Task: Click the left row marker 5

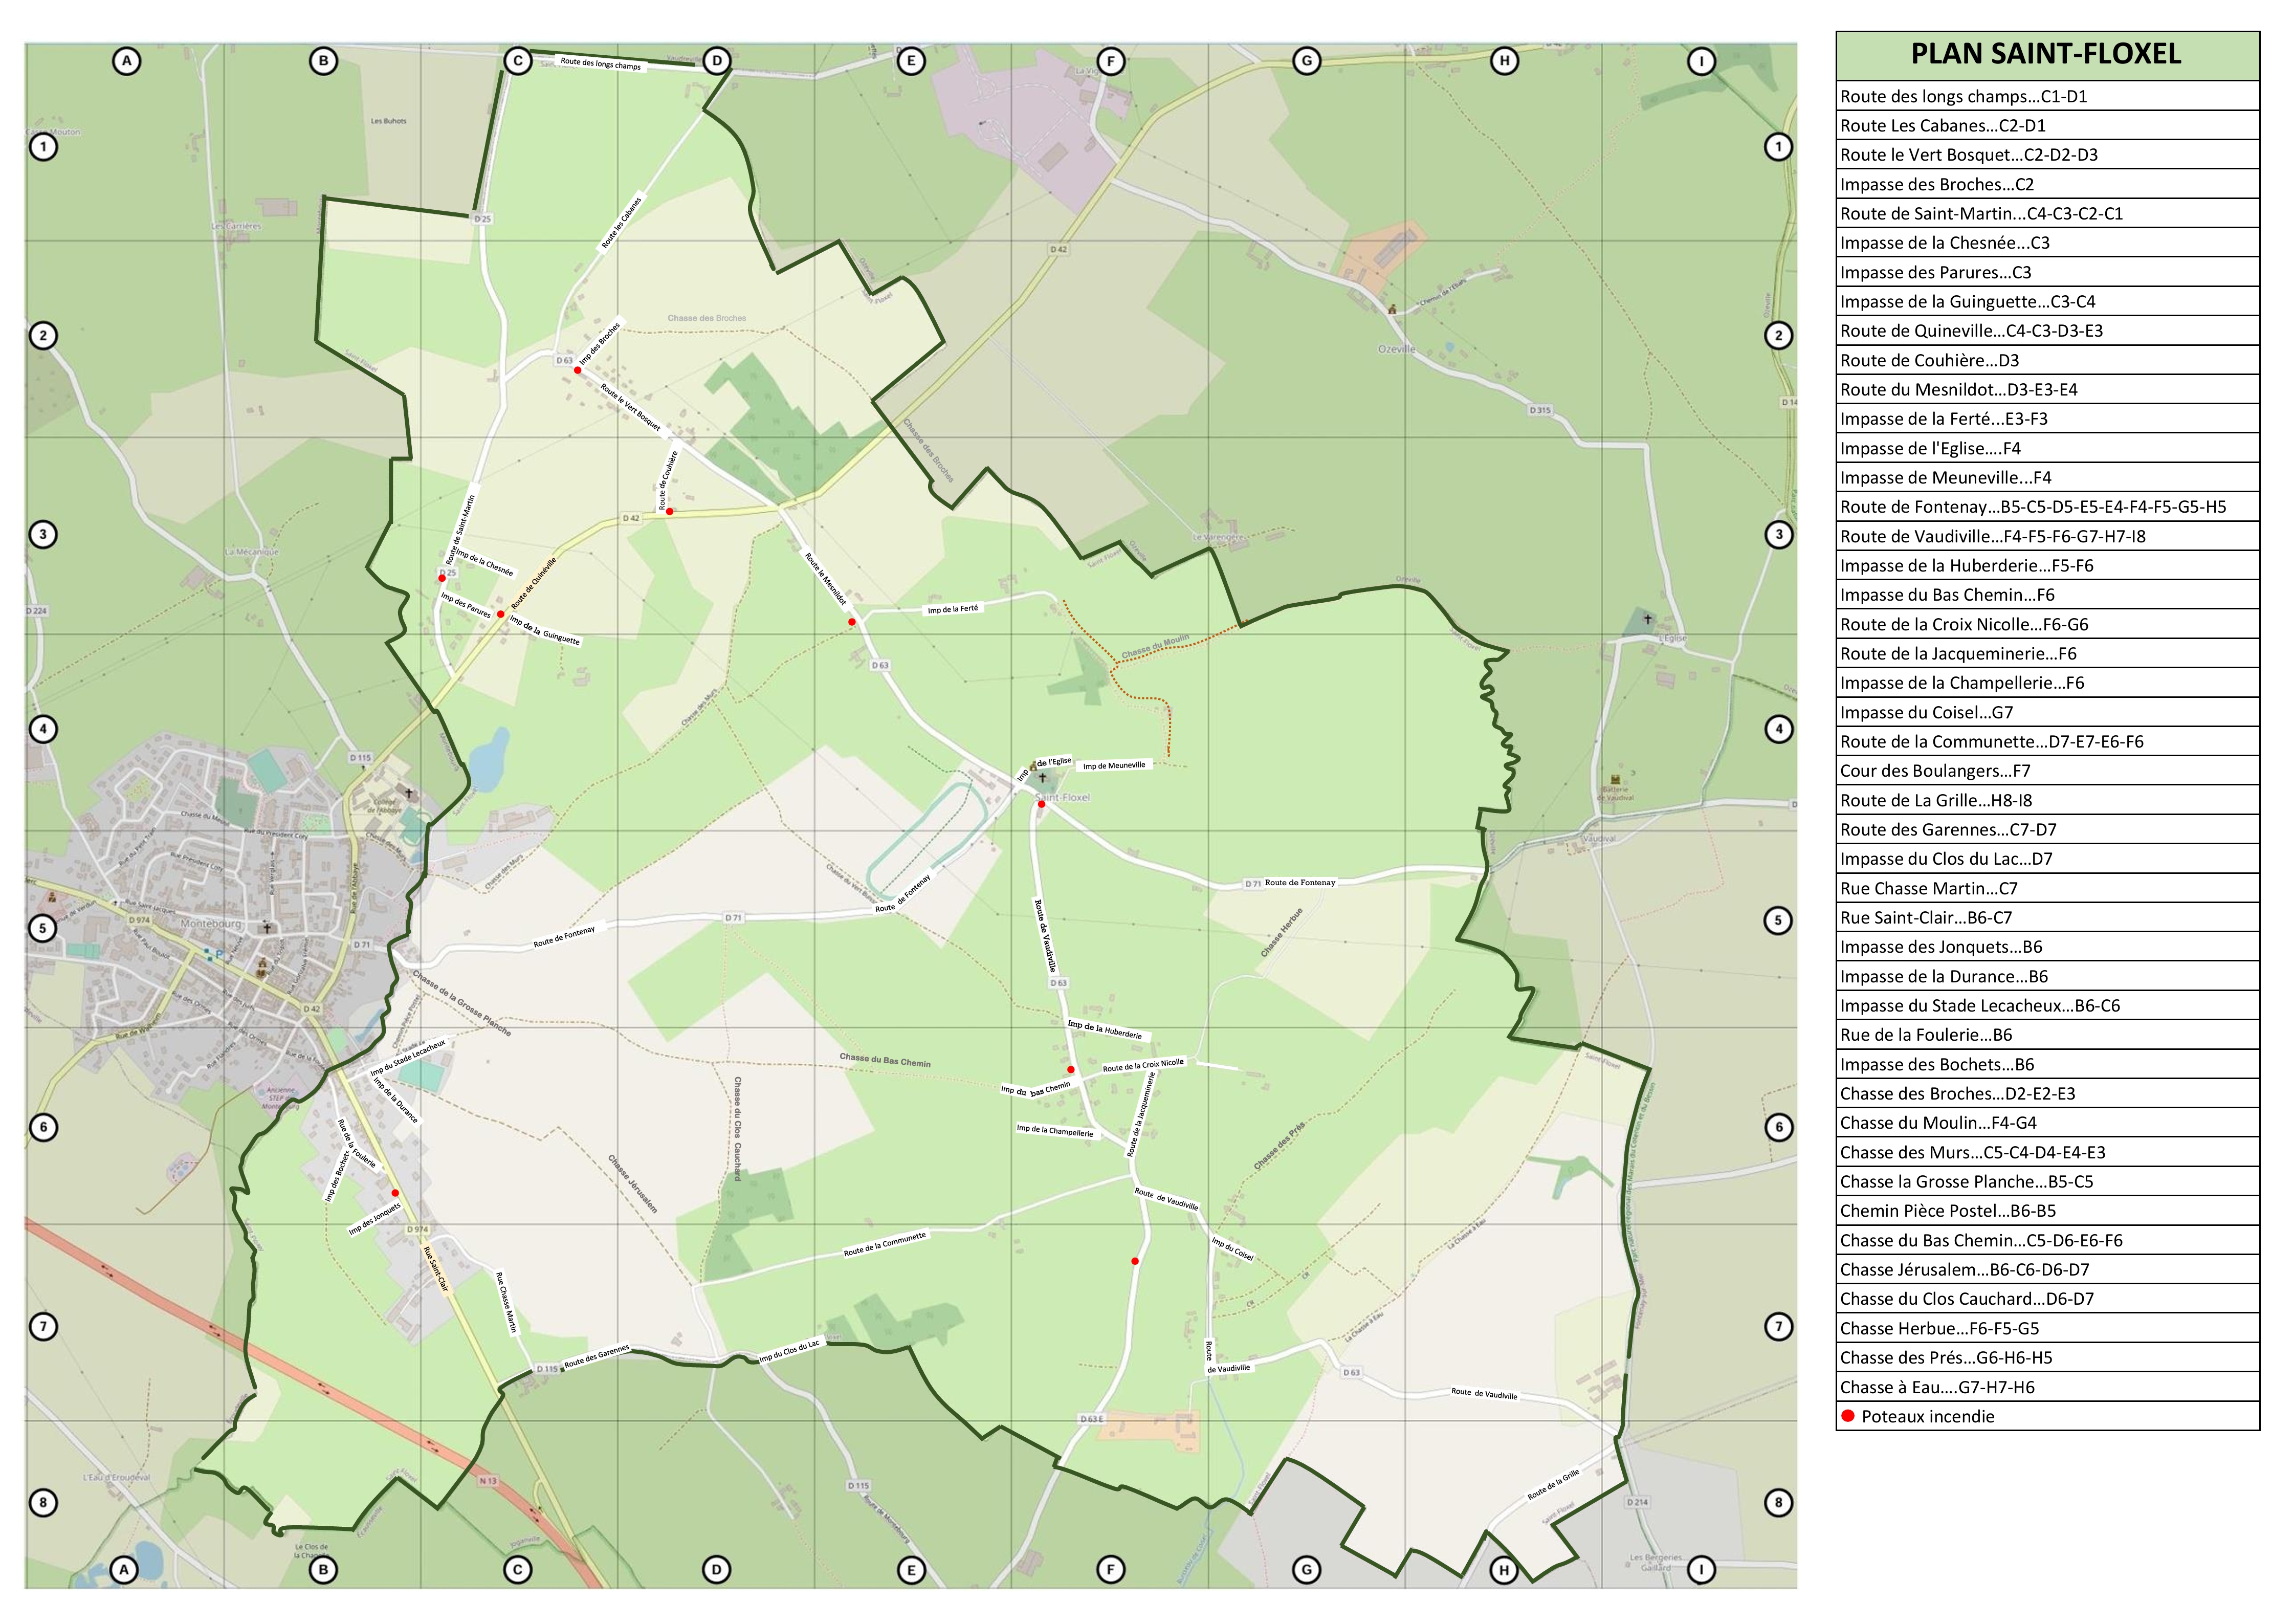Action: (x=43, y=927)
